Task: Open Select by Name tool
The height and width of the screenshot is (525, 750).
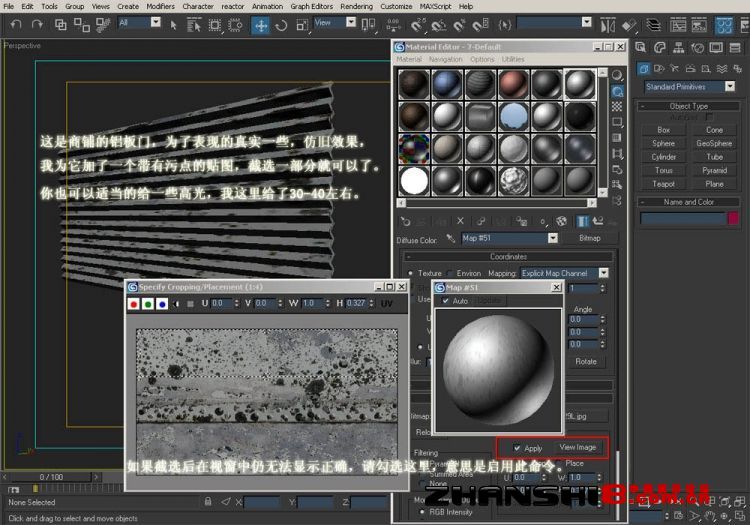Action: click(194, 25)
